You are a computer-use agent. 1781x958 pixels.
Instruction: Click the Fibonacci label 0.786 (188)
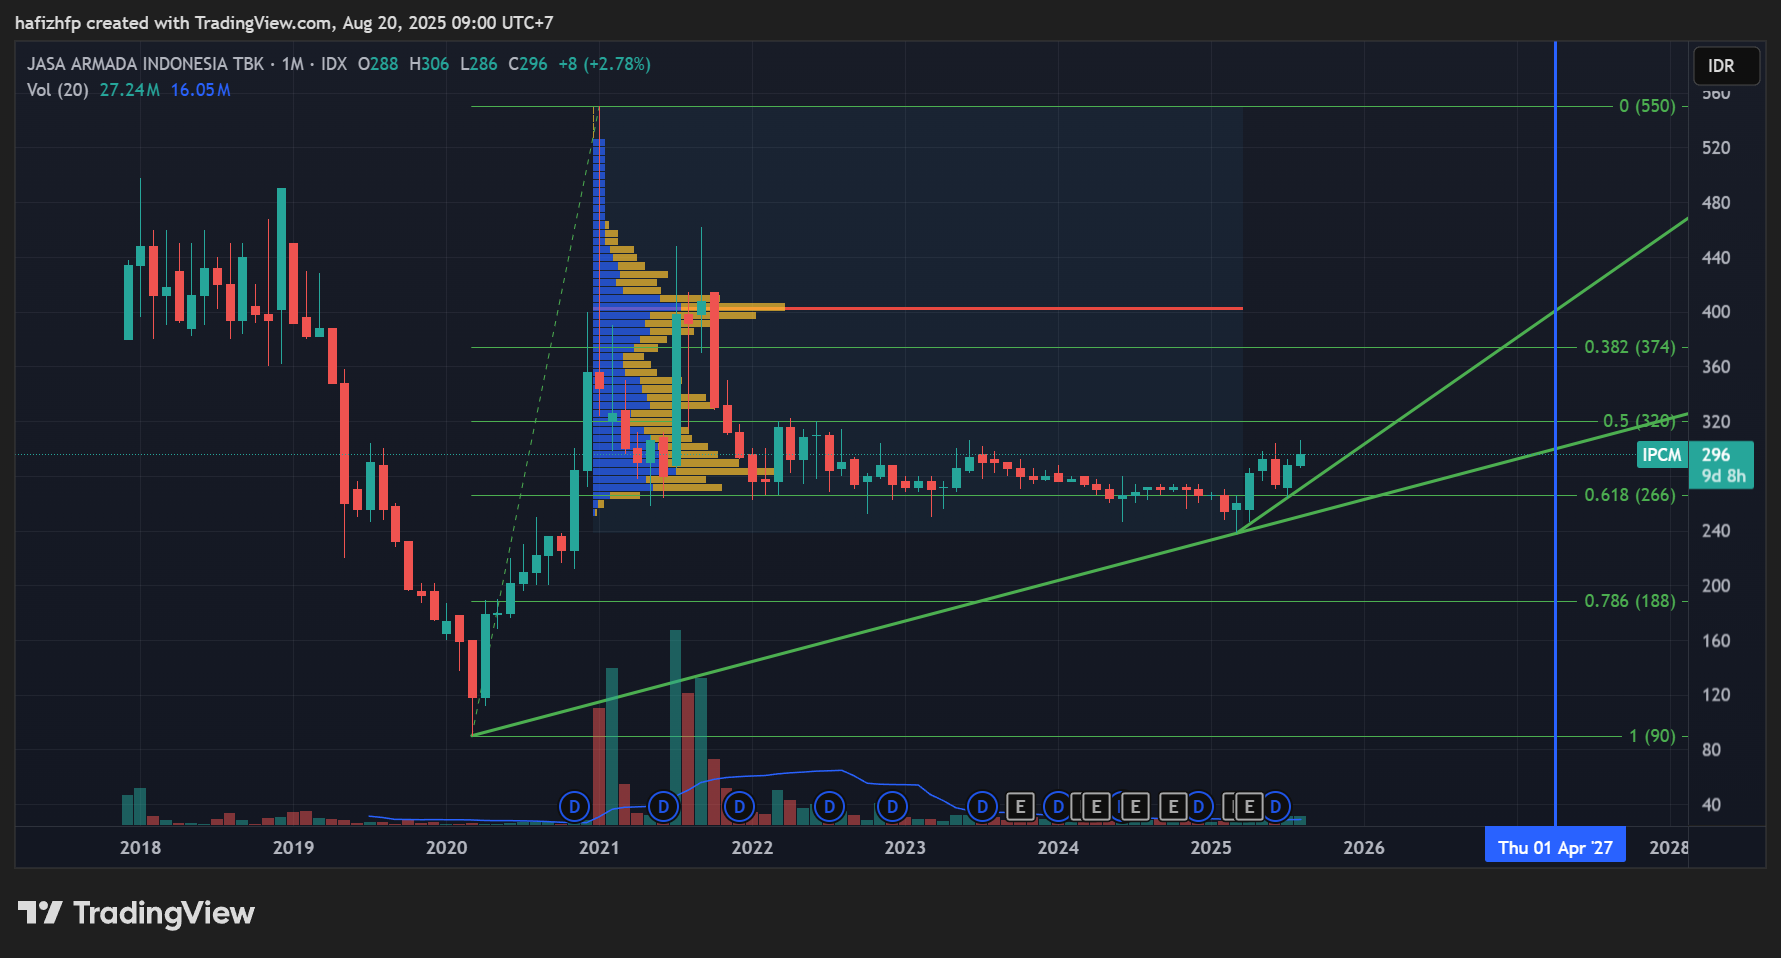(1630, 601)
